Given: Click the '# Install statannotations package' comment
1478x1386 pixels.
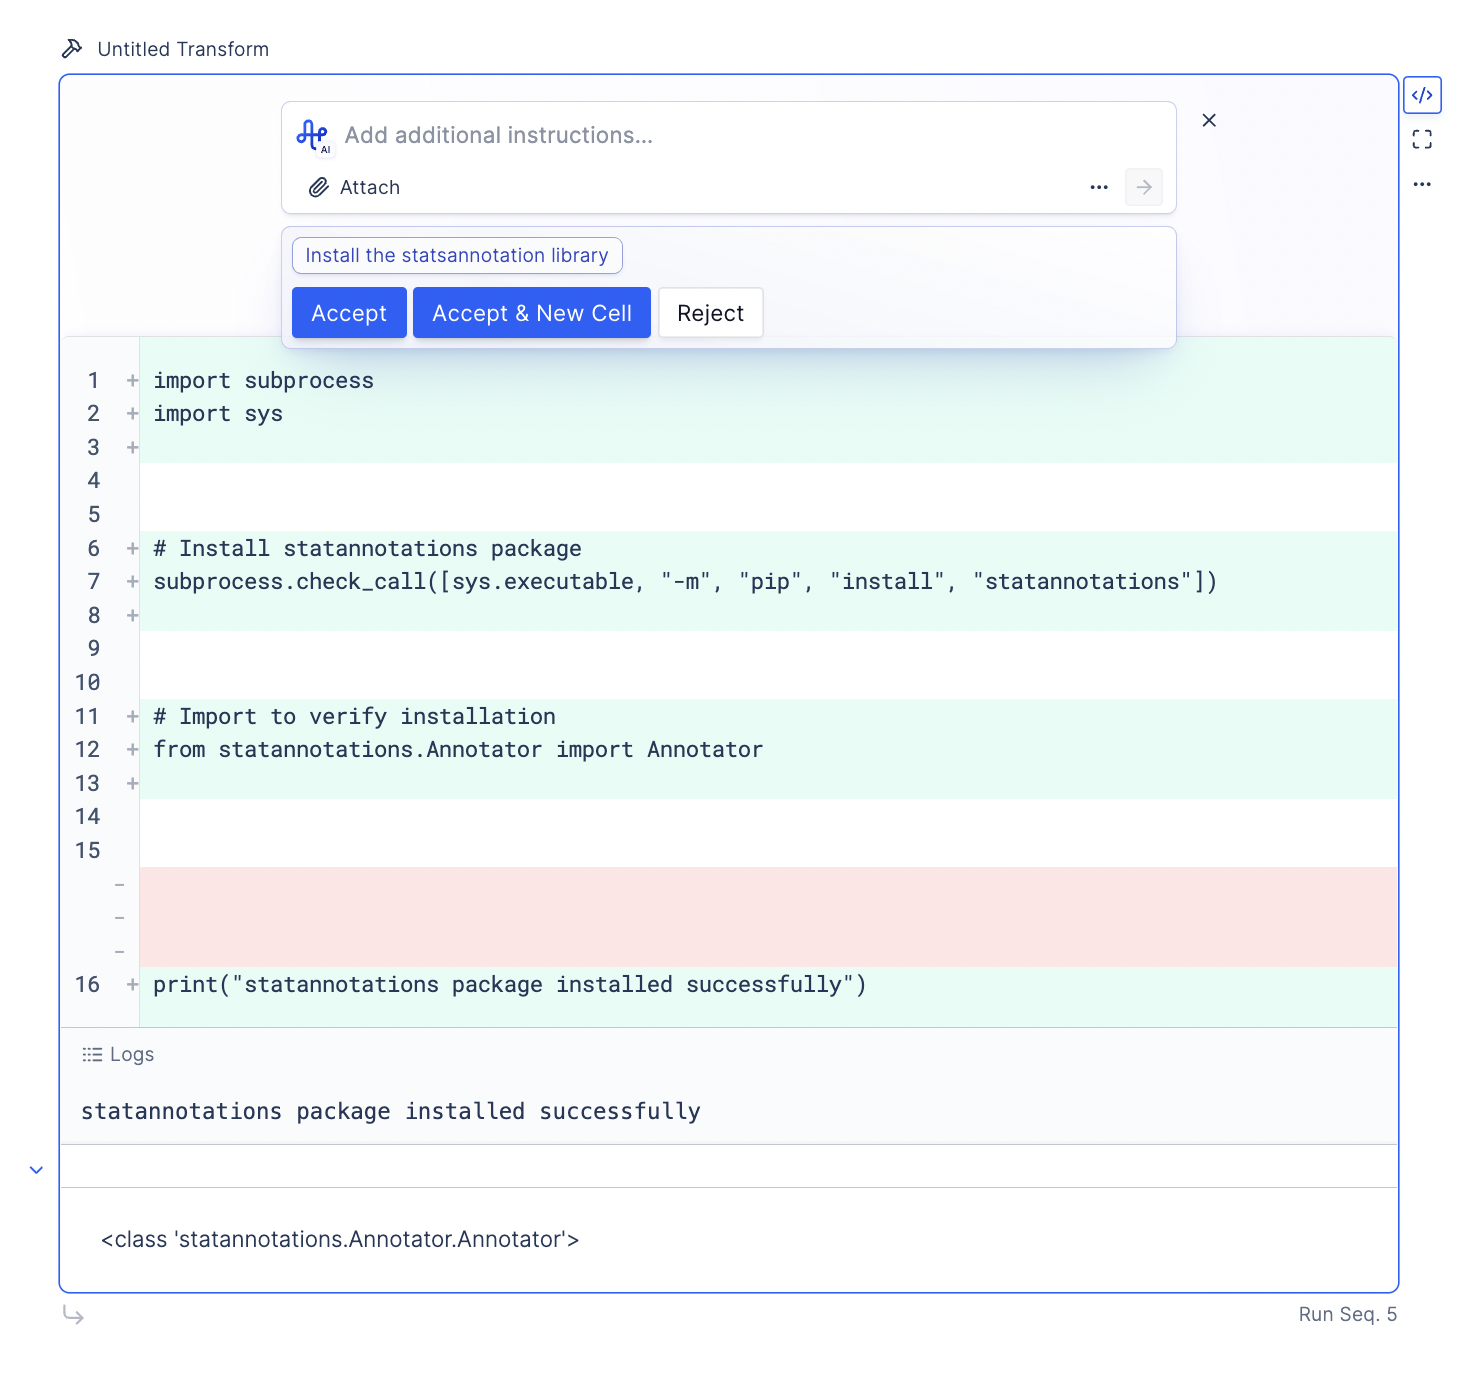Looking at the screenshot, I should [367, 548].
